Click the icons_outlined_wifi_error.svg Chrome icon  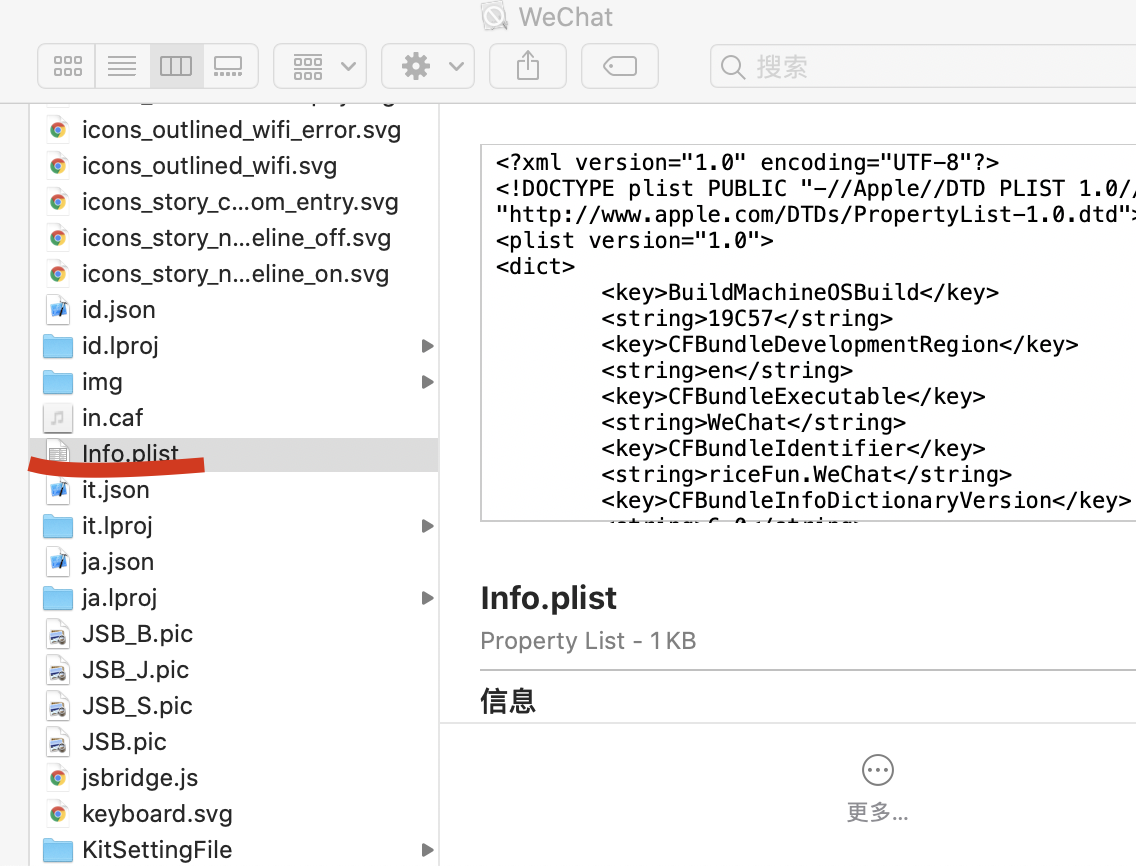(58, 130)
